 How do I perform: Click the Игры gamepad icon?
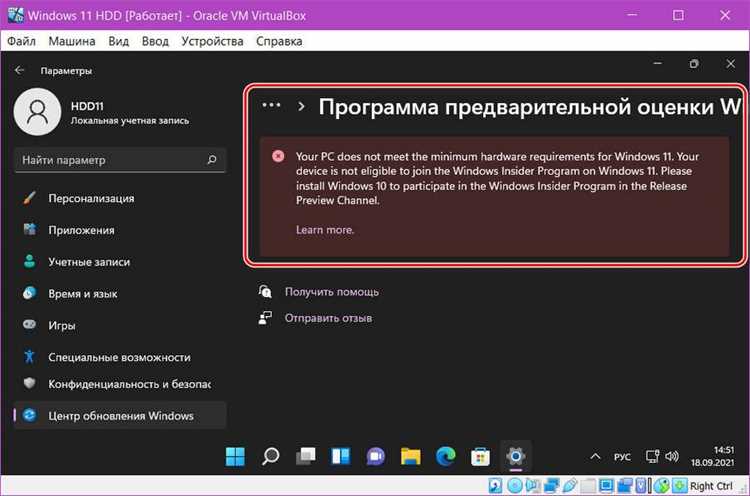point(29,325)
